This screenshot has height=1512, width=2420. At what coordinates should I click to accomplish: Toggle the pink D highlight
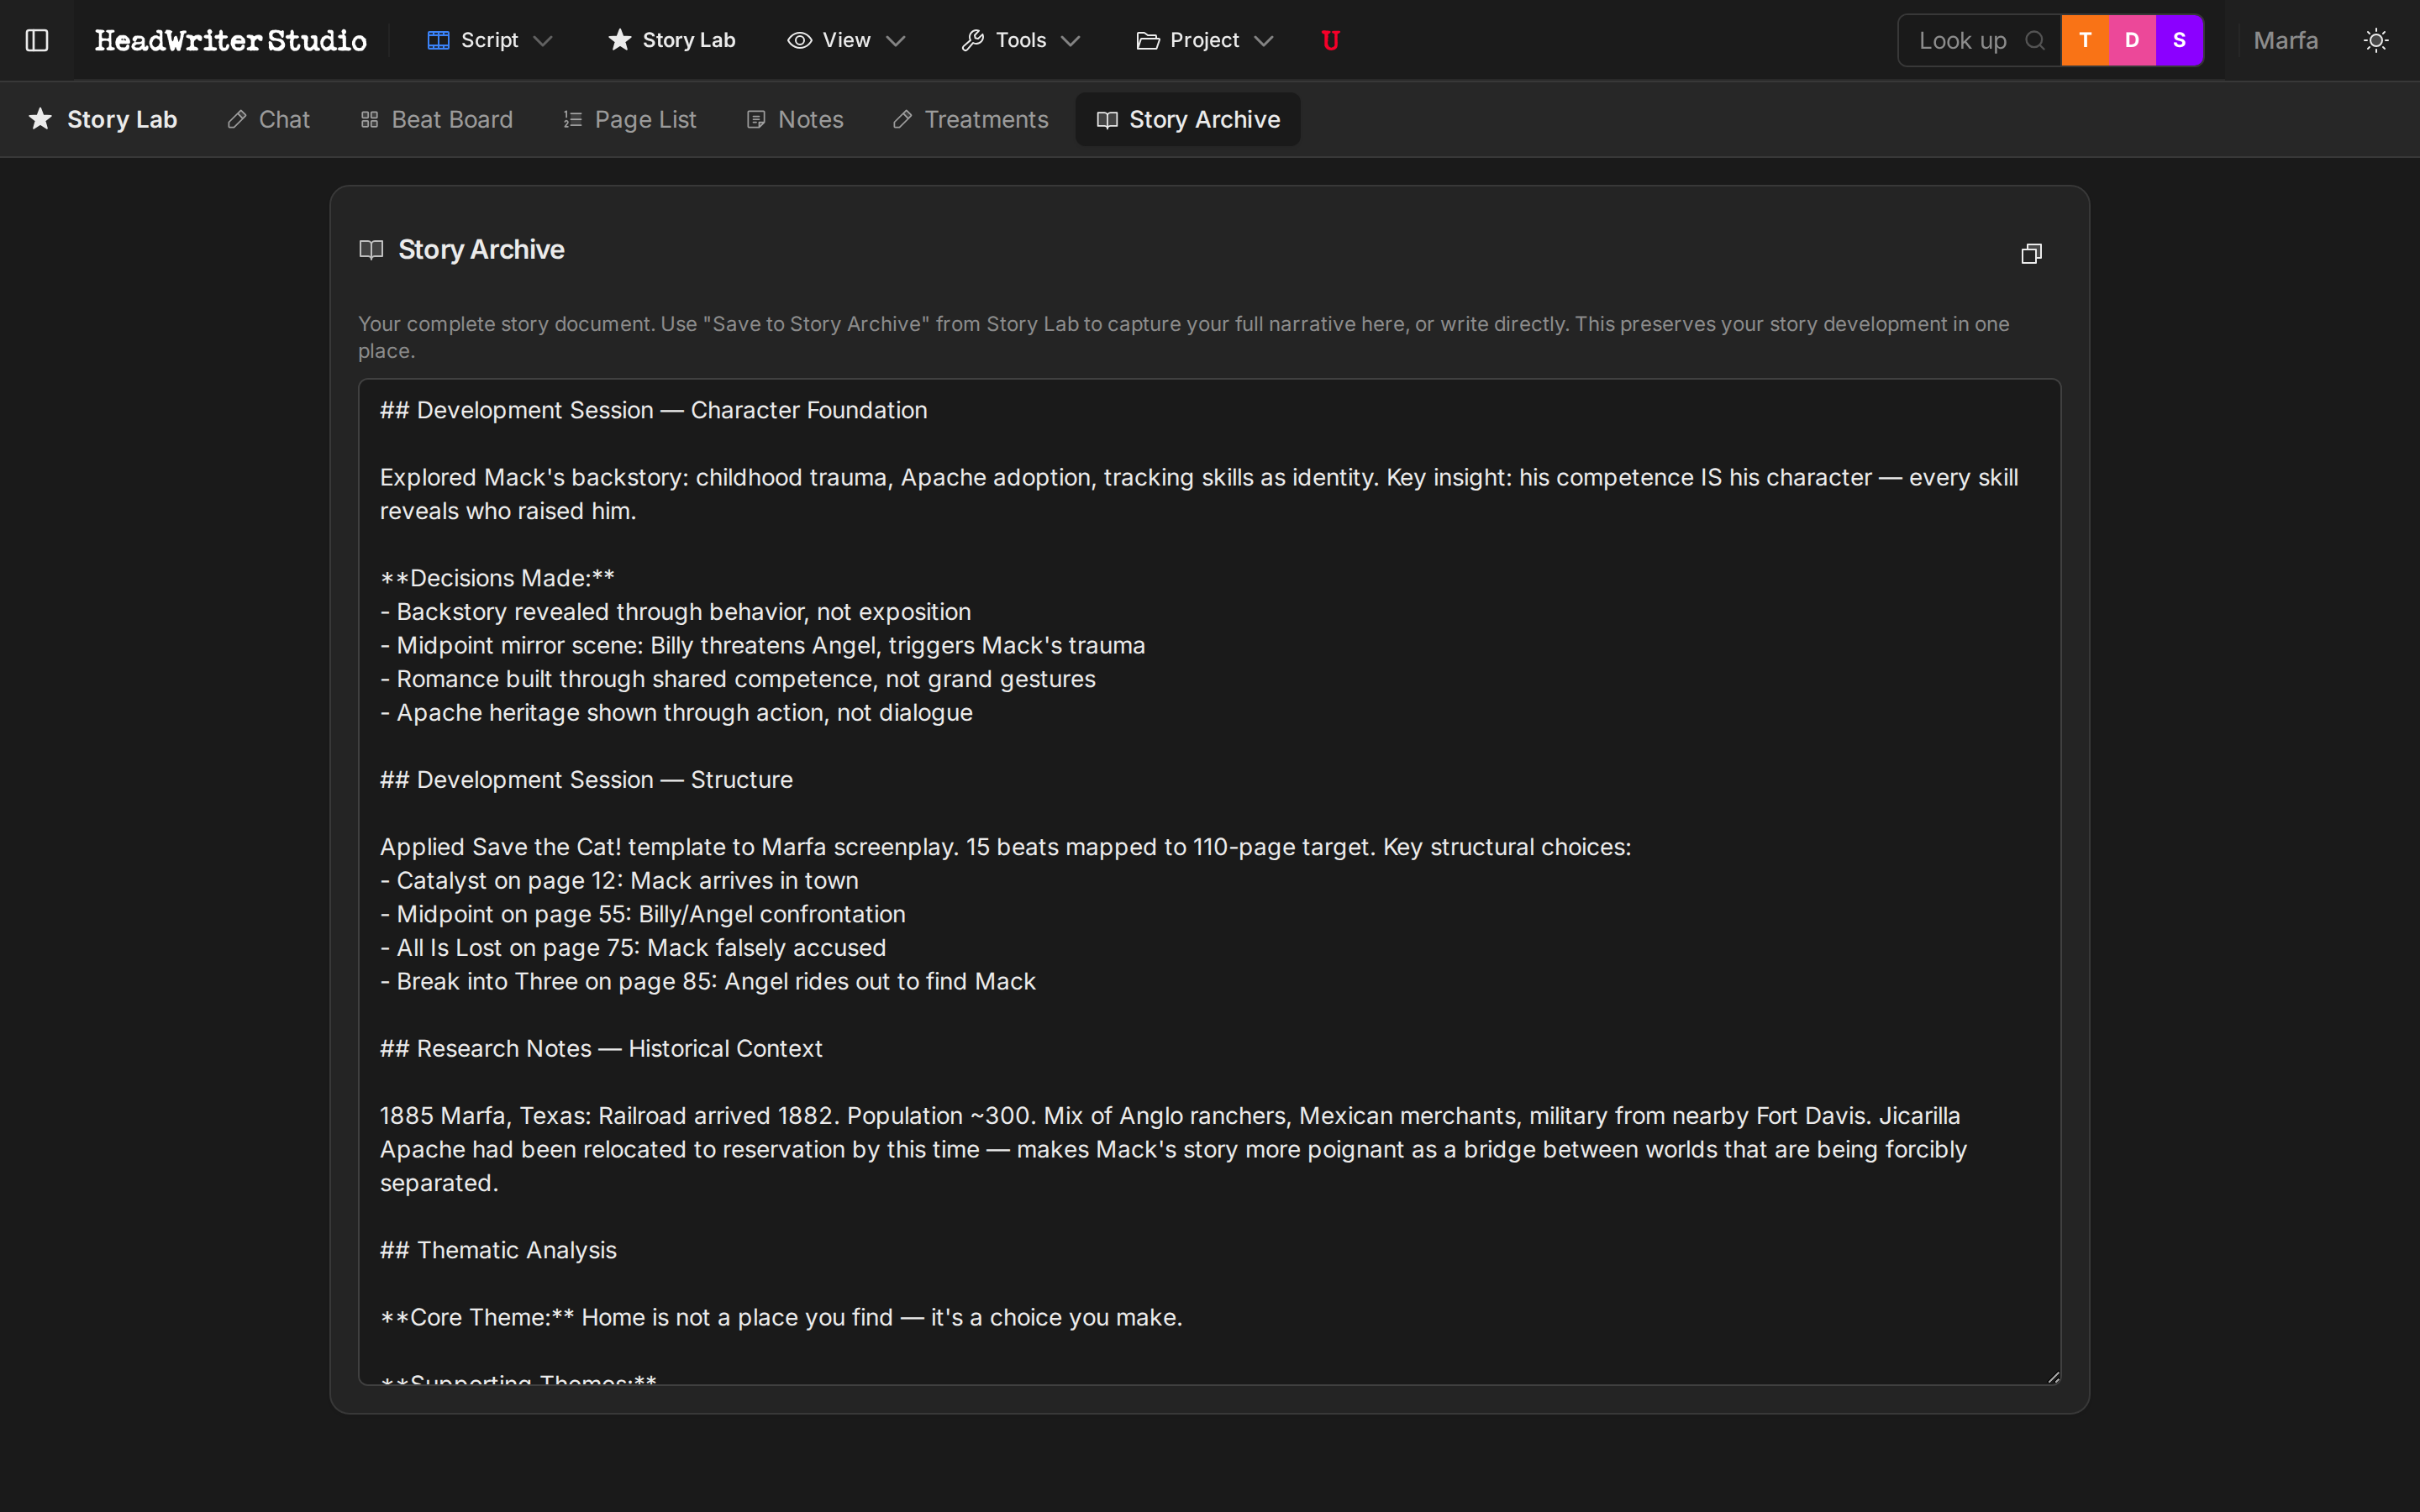point(2132,40)
